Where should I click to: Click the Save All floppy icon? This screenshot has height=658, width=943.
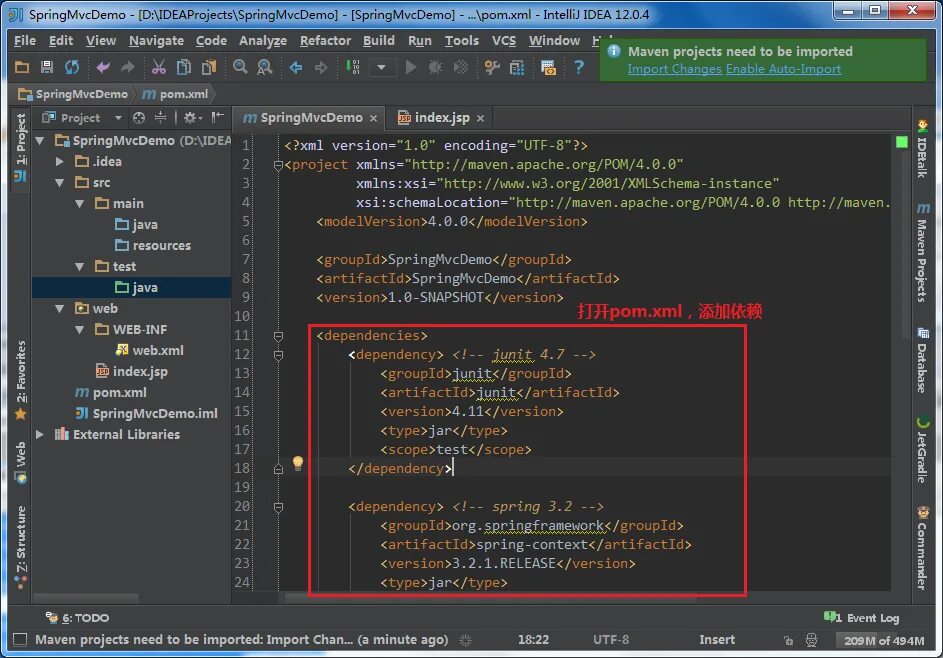[x=46, y=67]
